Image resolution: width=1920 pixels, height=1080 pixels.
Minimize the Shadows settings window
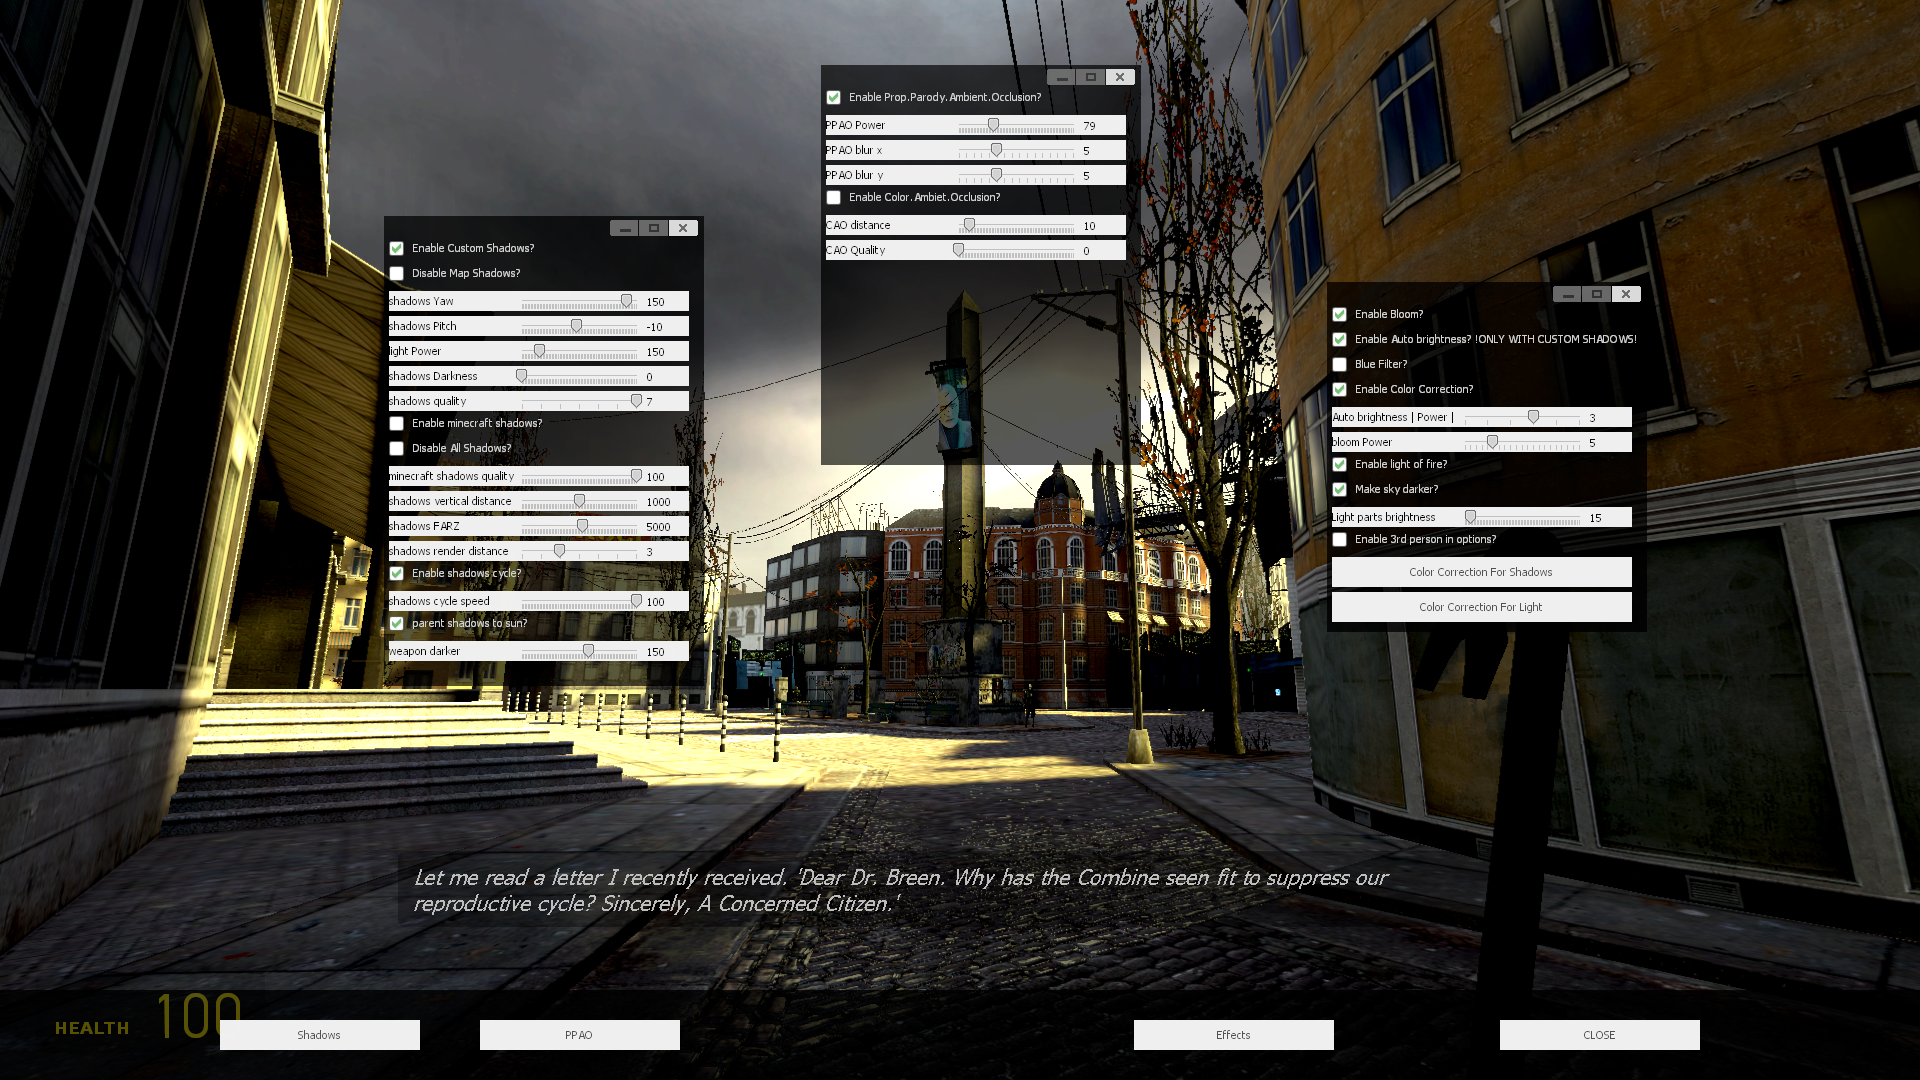tap(625, 228)
